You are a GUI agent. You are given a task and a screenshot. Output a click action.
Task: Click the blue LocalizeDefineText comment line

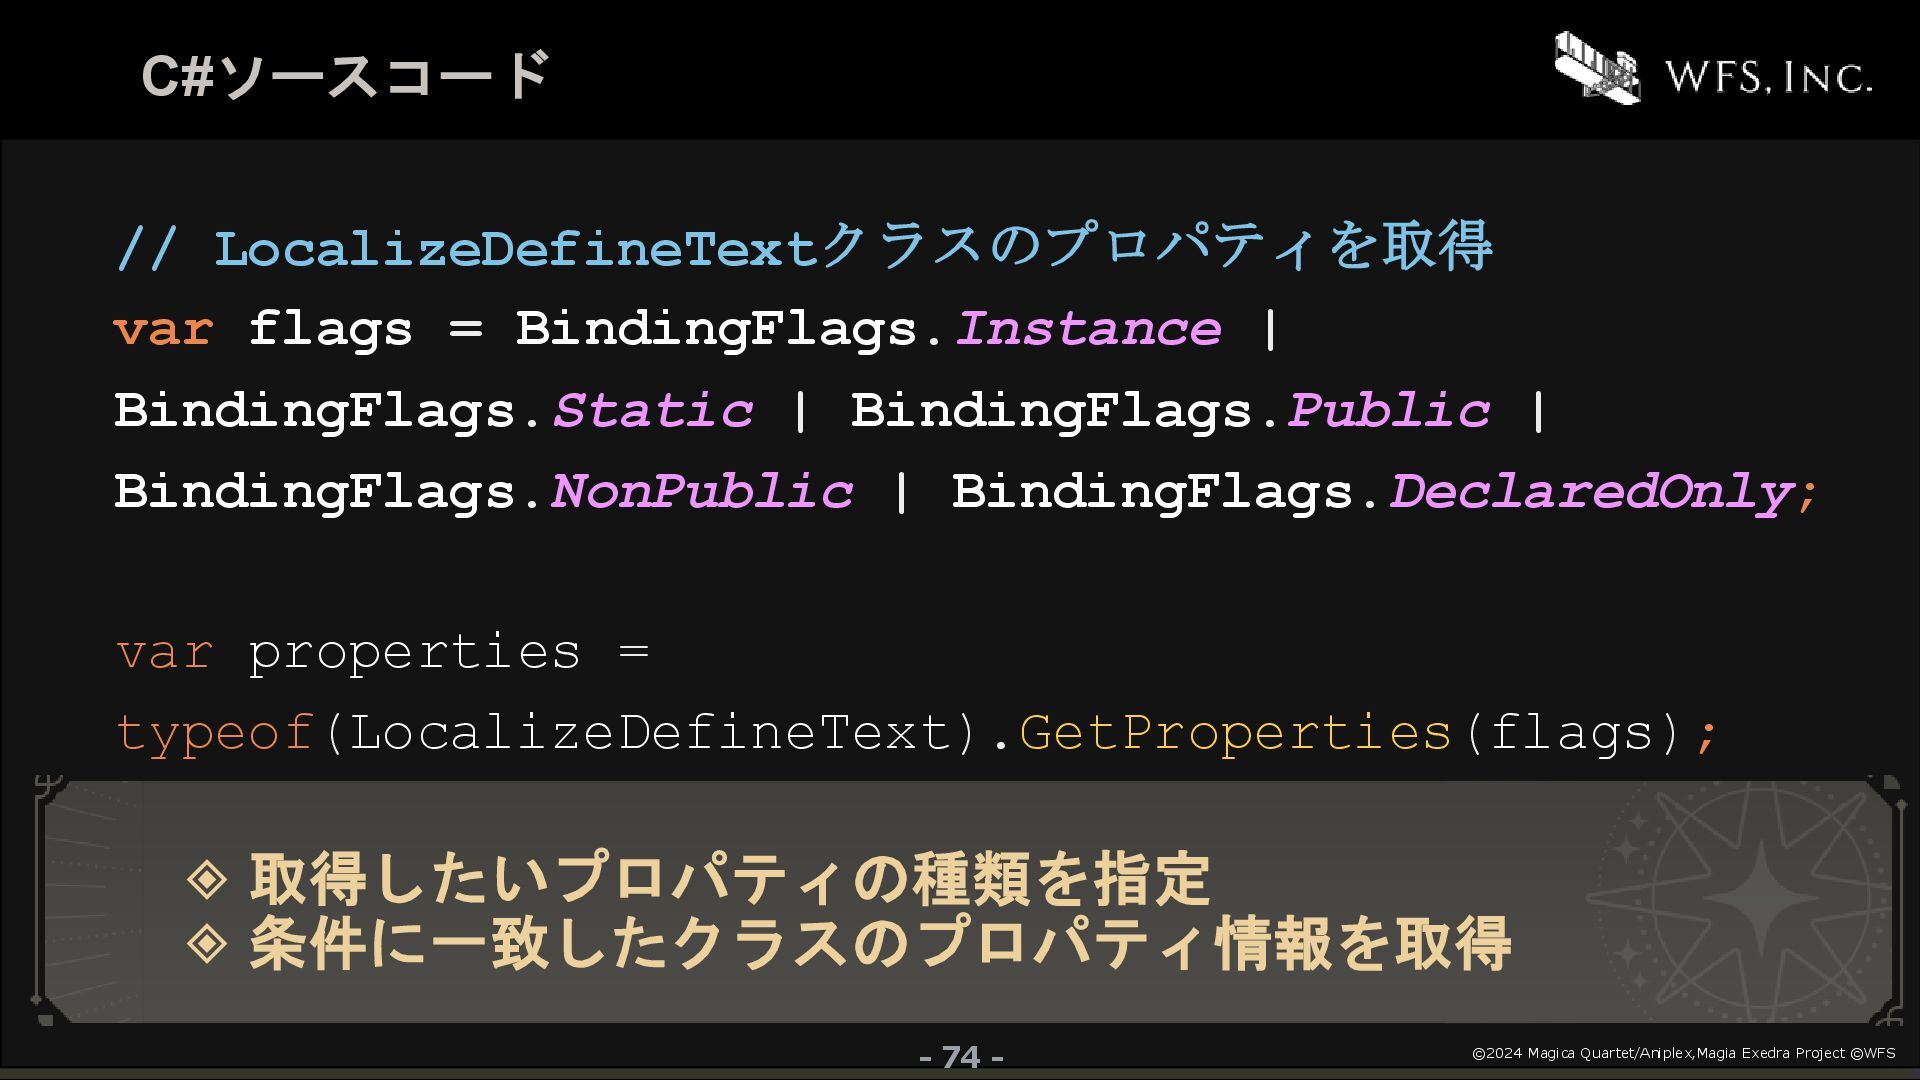804,246
